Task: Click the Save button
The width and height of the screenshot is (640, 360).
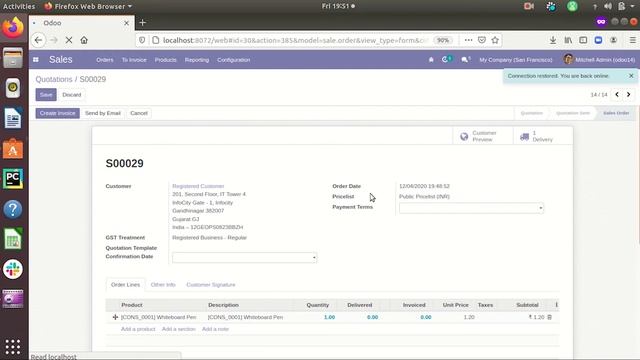Action: (x=46, y=94)
